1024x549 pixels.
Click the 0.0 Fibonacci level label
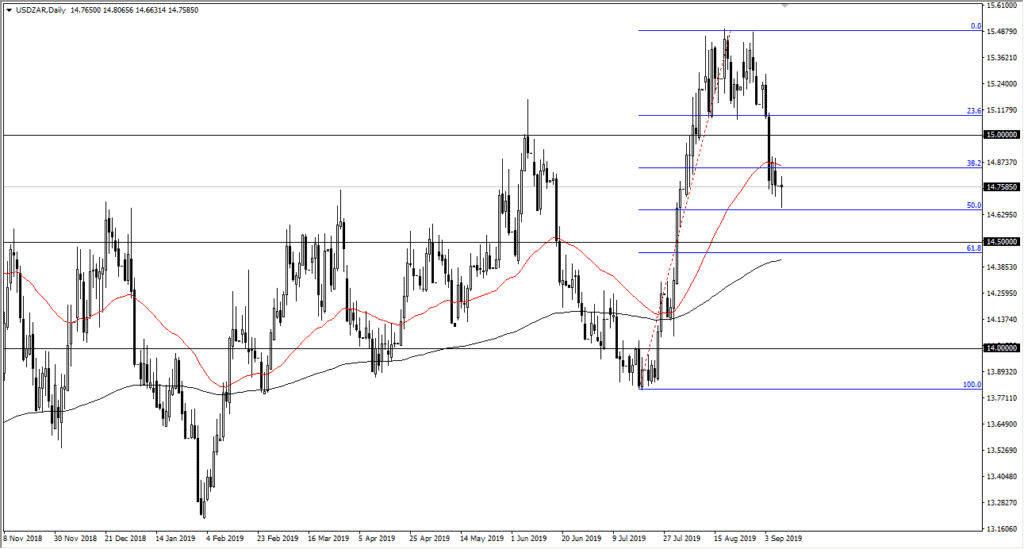tap(975, 26)
